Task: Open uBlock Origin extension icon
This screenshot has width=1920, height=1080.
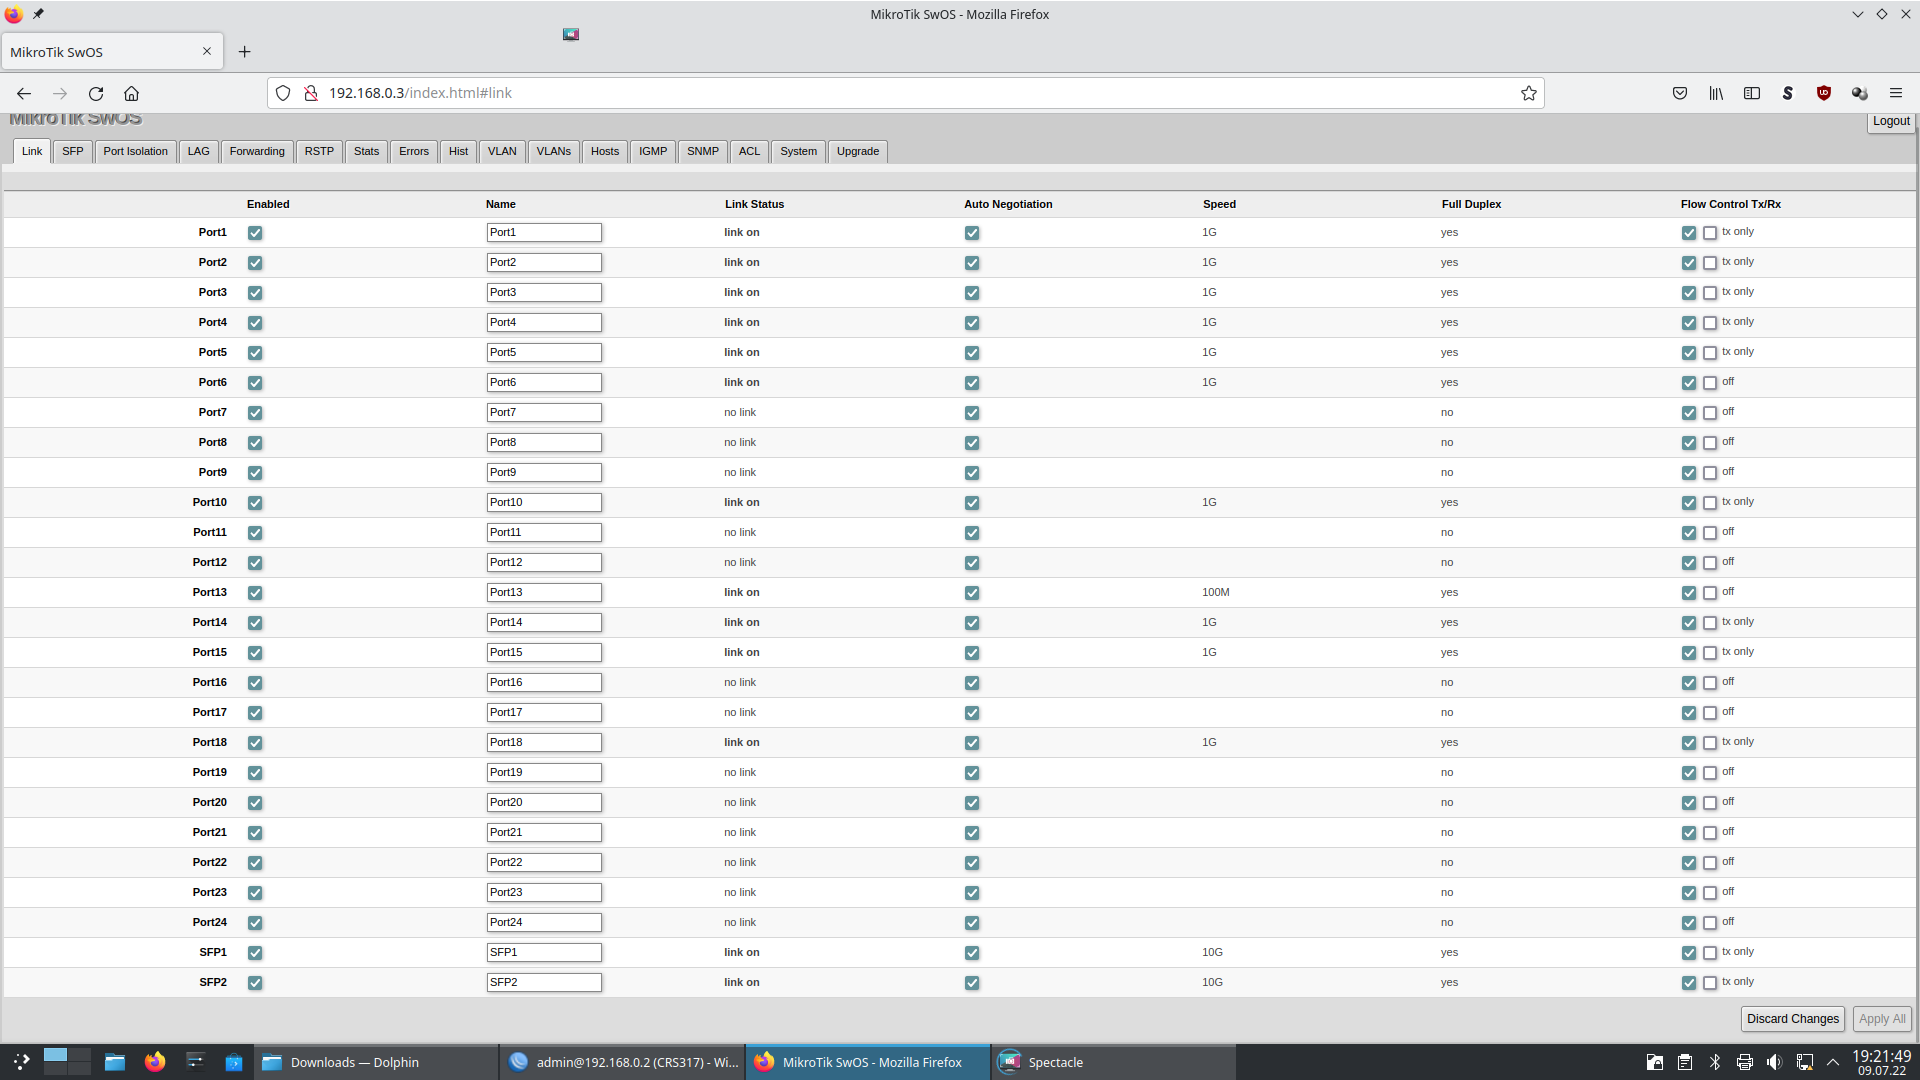Action: click(1823, 93)
